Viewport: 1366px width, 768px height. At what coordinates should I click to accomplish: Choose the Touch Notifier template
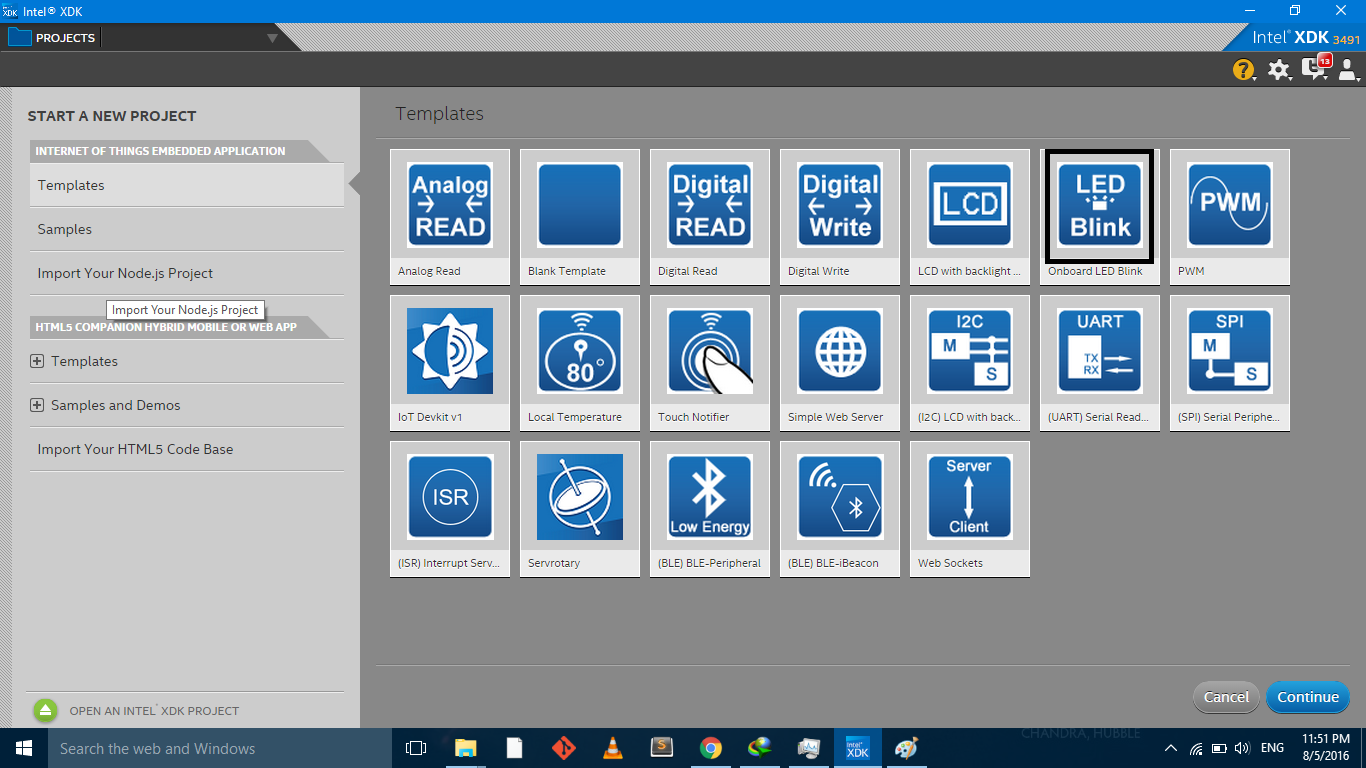coord(710,363)
